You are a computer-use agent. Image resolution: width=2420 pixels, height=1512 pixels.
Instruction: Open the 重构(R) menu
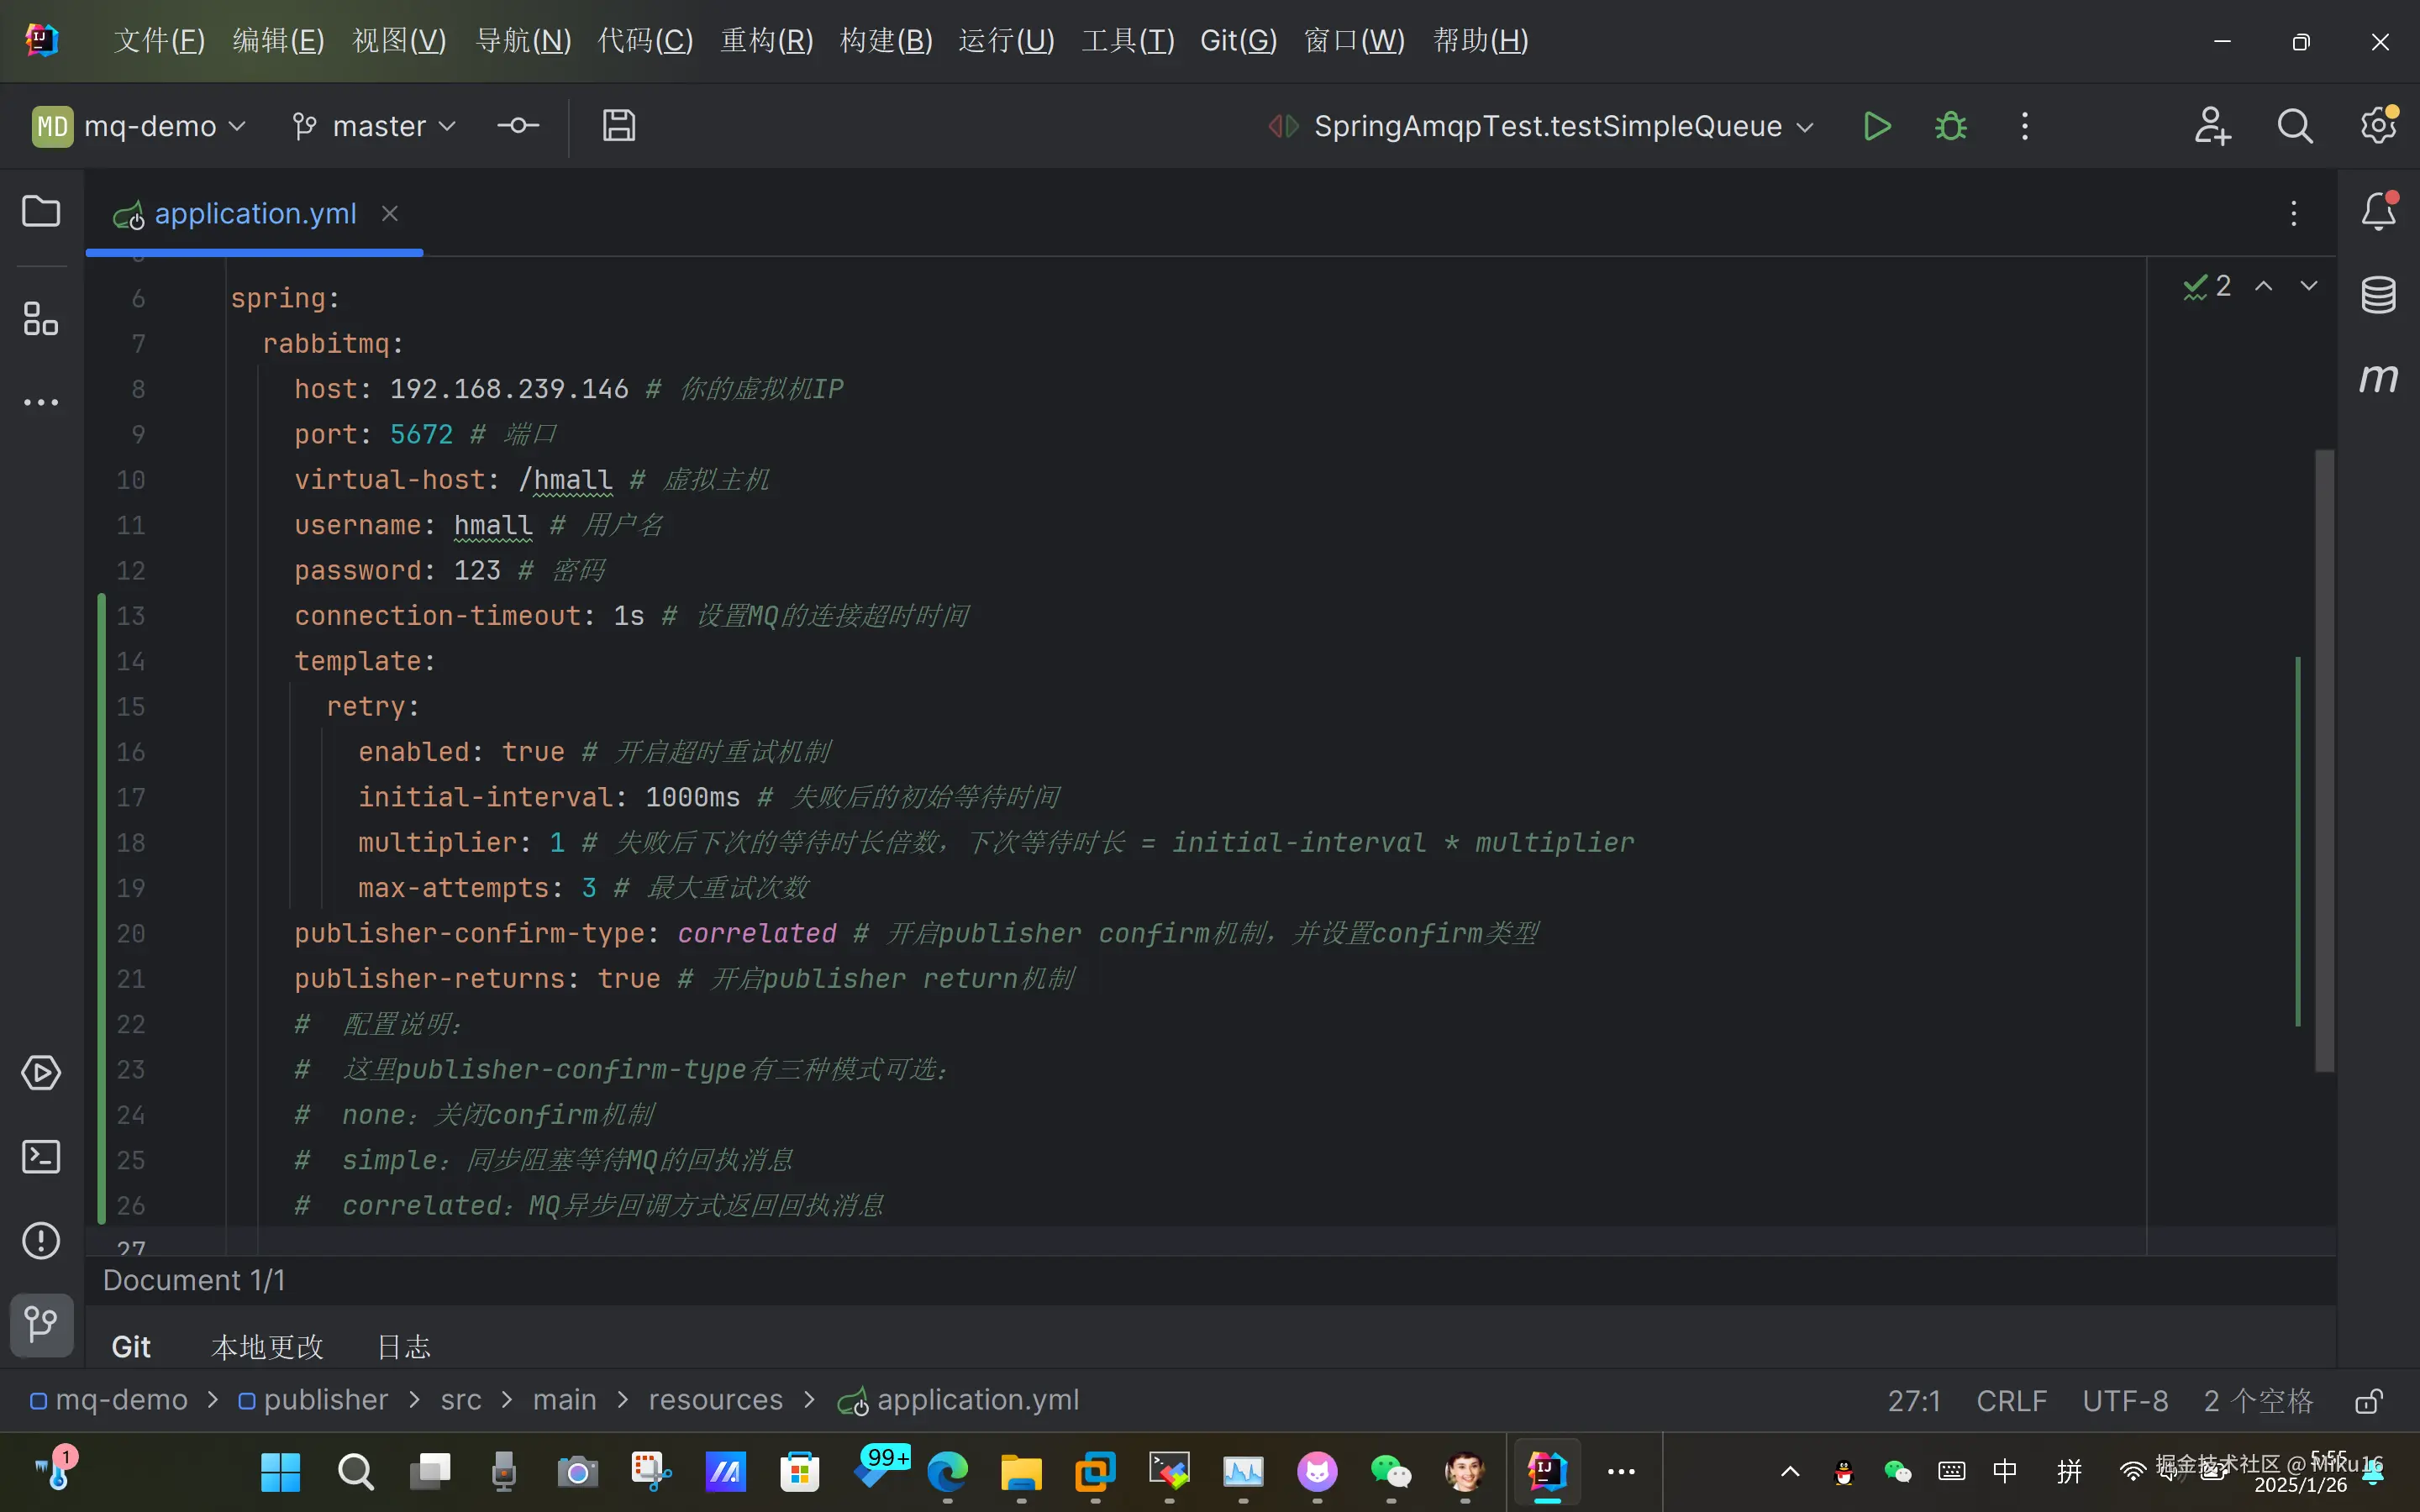pyautogui.click(x=766, y=41)
